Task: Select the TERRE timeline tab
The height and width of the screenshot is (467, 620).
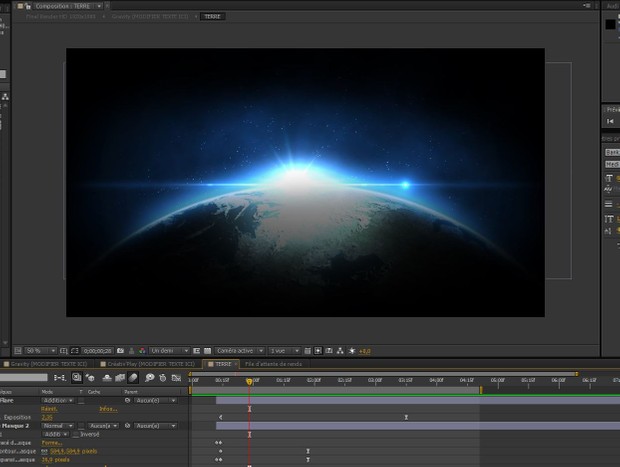Action: click(x=220, y=364)
